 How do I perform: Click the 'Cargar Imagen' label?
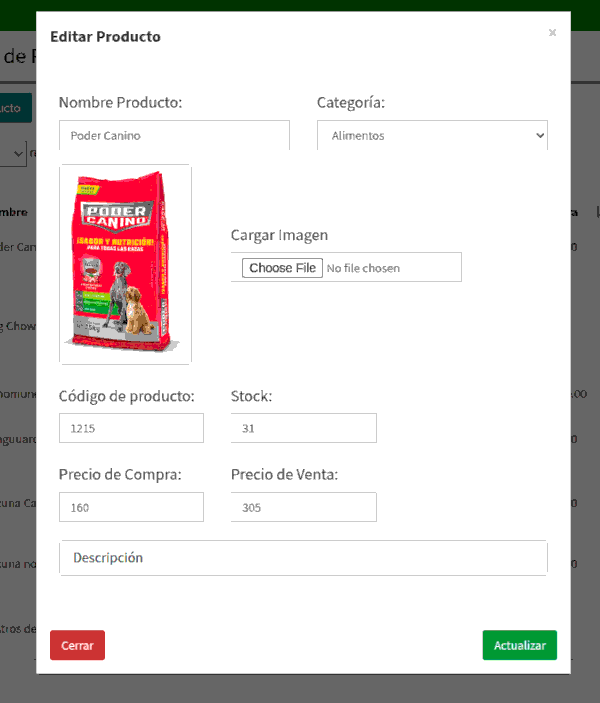point(279,235)
